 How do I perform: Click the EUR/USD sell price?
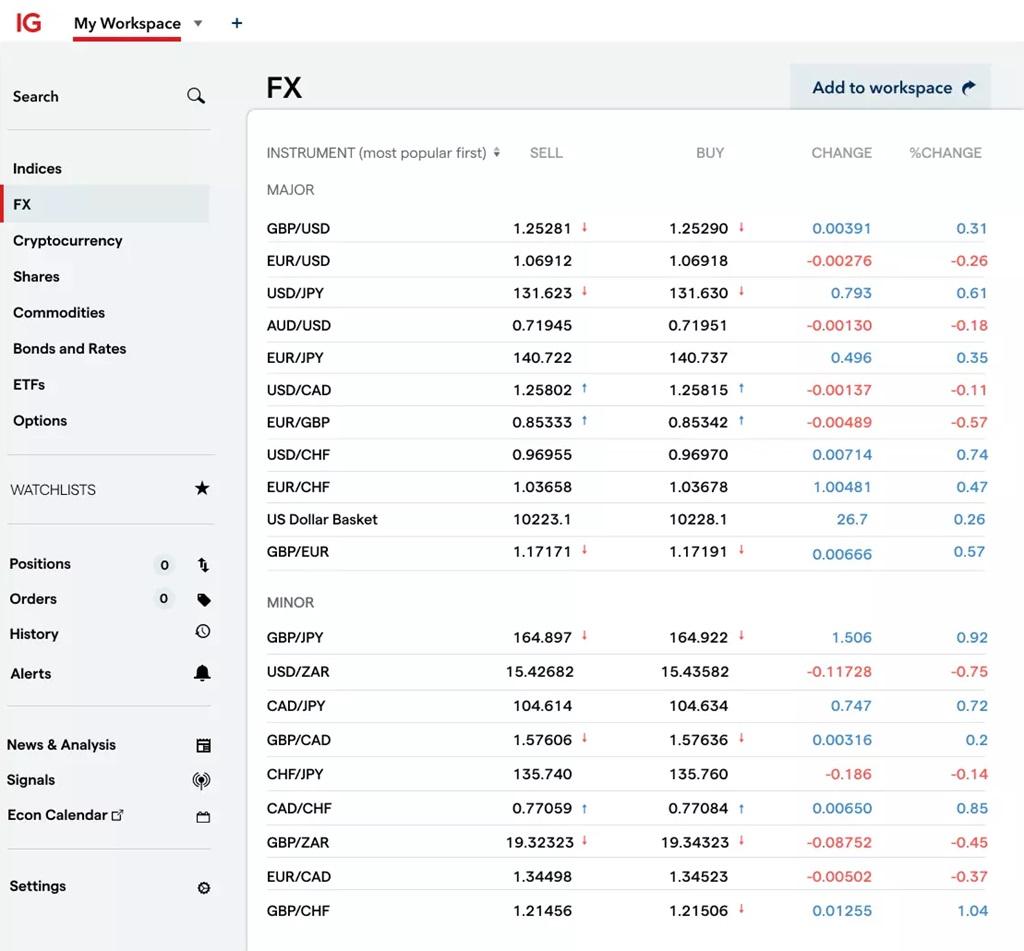click(542, 261)
